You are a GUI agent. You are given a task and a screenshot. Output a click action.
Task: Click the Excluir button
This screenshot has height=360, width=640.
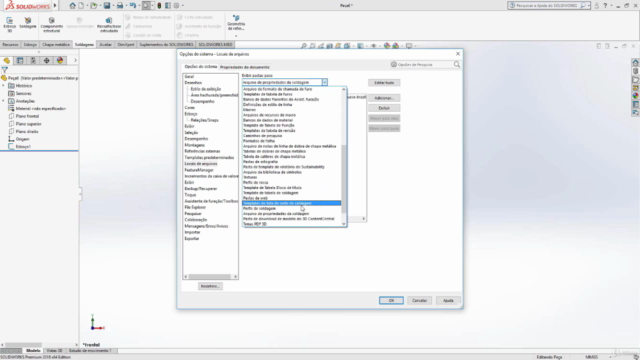pos(384,108)
